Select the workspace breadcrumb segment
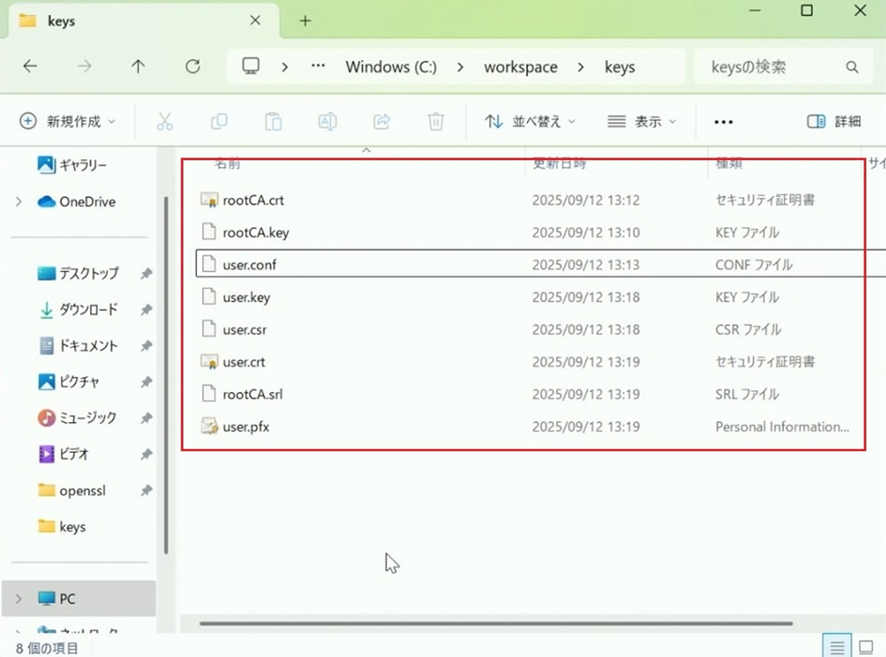Screen dimensions: 886x657 pos(520,67)
